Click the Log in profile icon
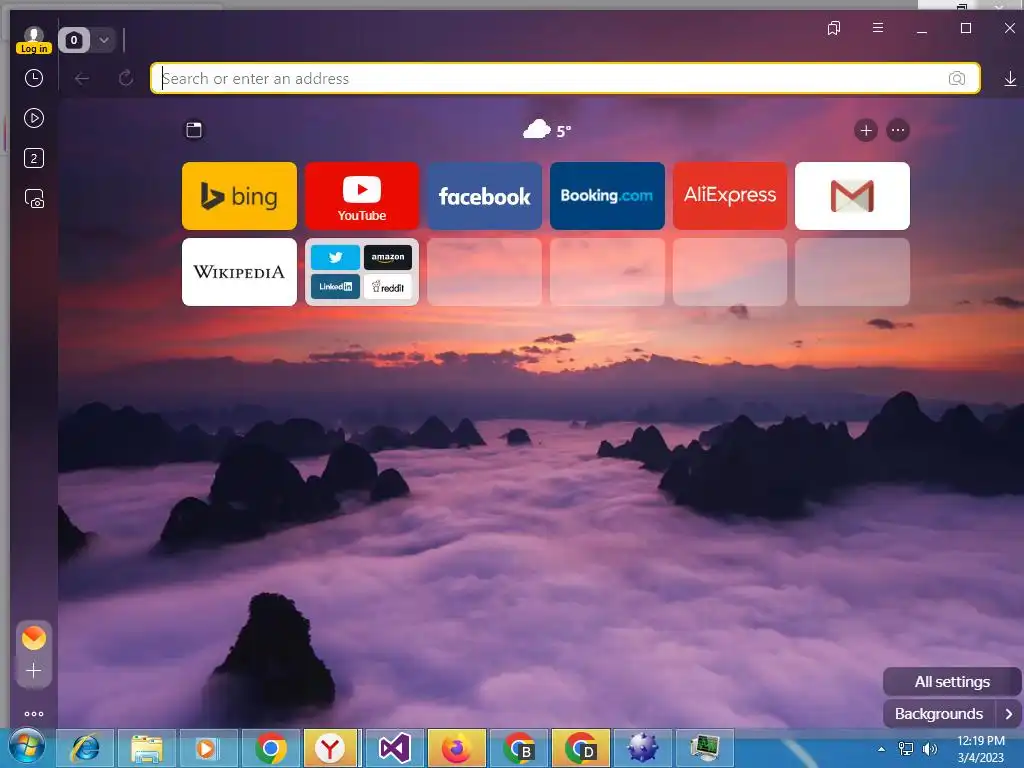 click(x=33, y=40)
